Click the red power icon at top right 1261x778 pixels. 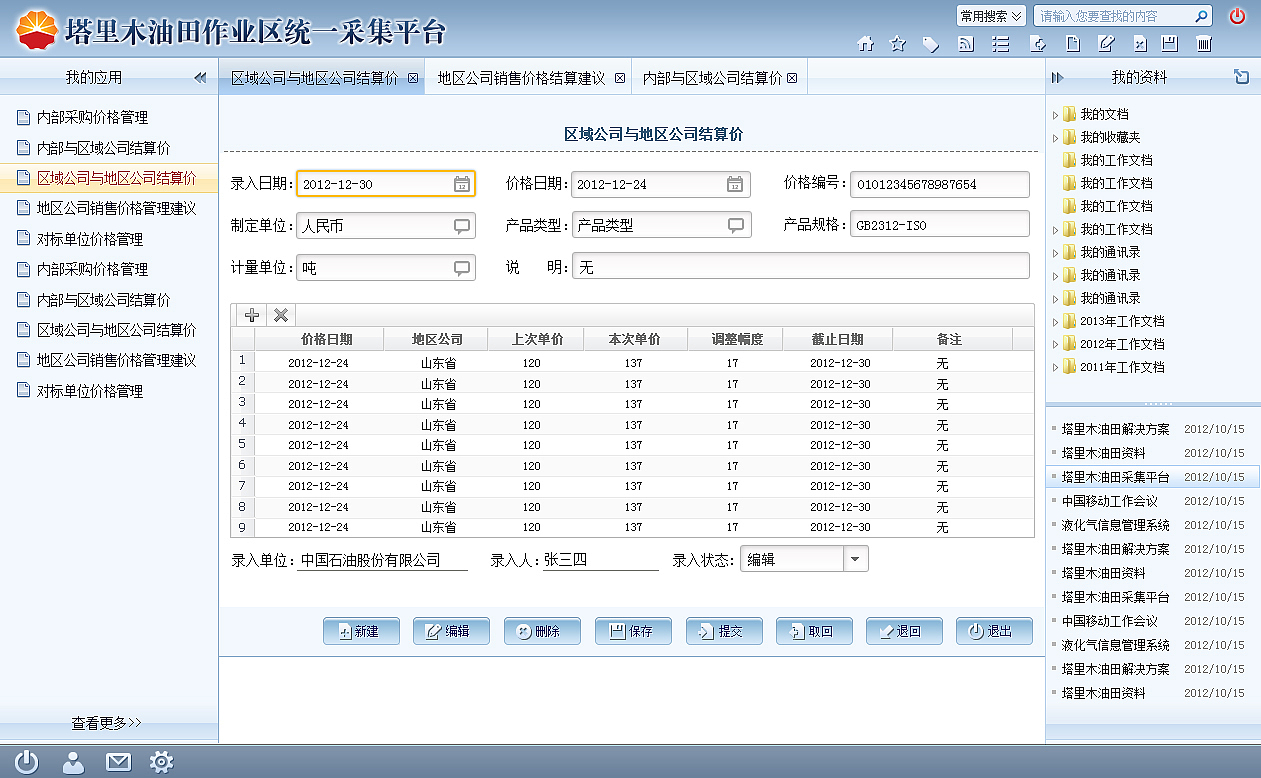[1238, 16]
